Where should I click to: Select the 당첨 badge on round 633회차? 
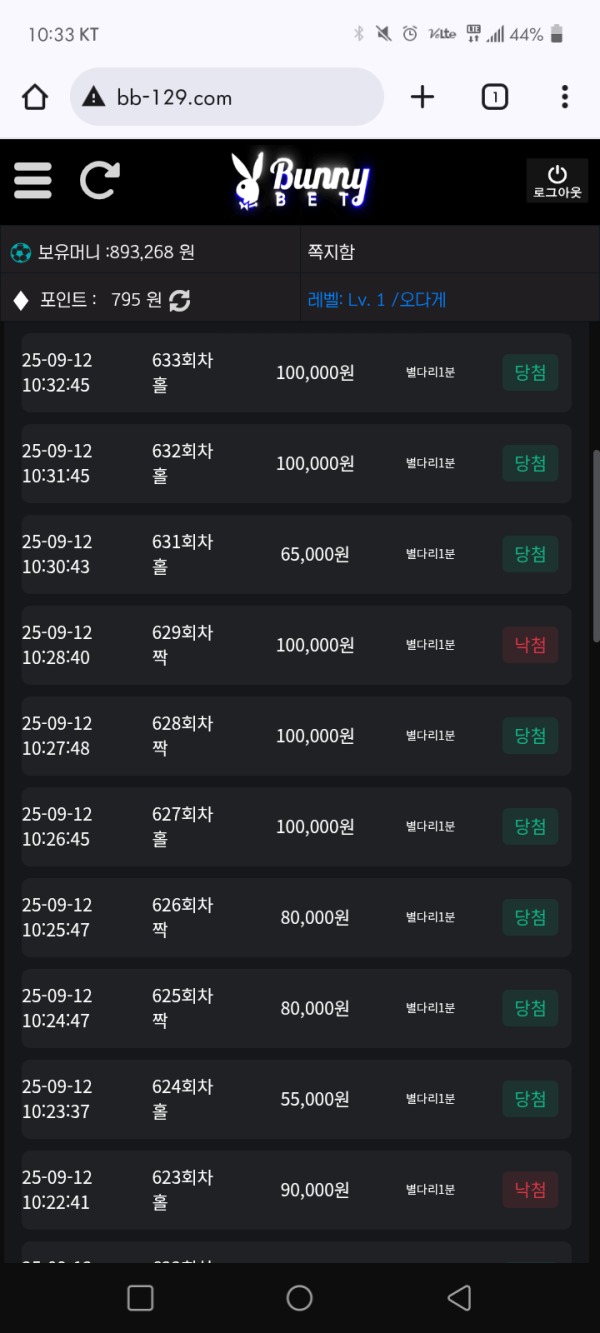coord(529,372)
